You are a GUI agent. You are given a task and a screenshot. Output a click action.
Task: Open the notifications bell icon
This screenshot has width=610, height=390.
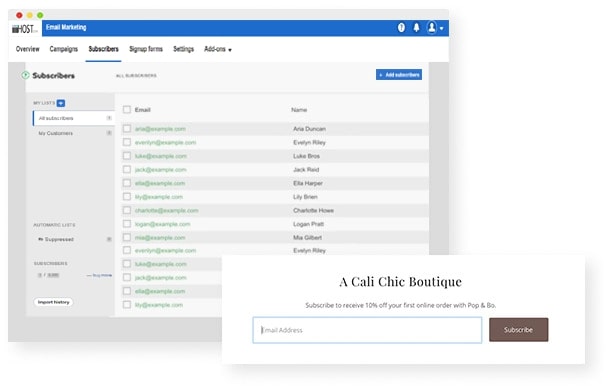click(416, 28)
